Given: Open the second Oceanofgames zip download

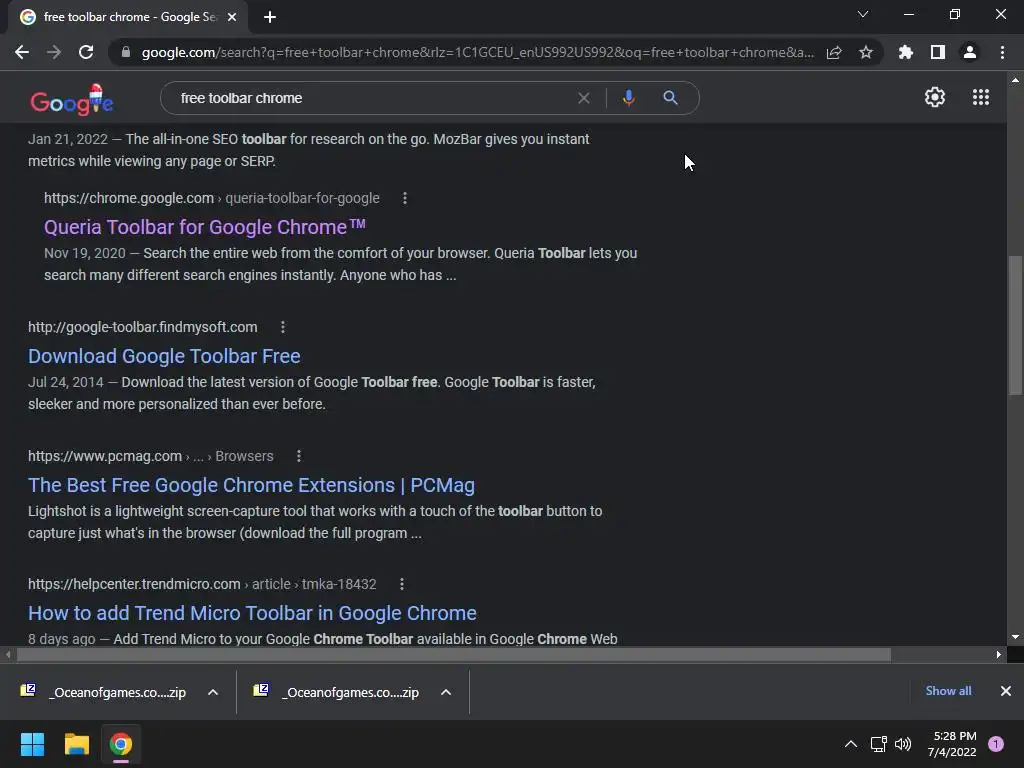Looking at the screenshot, I should pyautogui.click(x=338, y=692).
